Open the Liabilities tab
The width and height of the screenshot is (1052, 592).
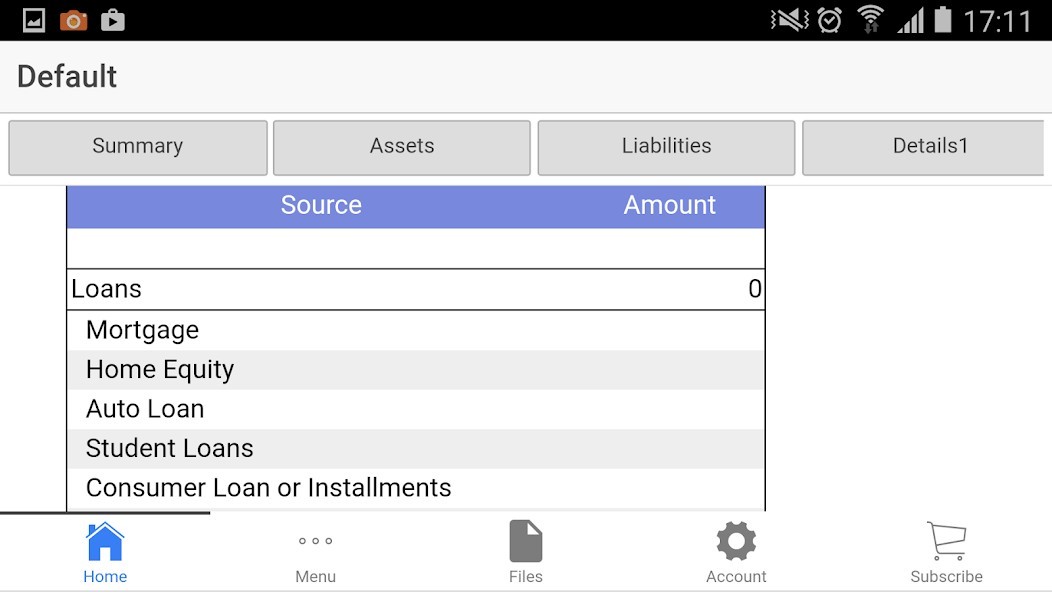click(666, 148)
